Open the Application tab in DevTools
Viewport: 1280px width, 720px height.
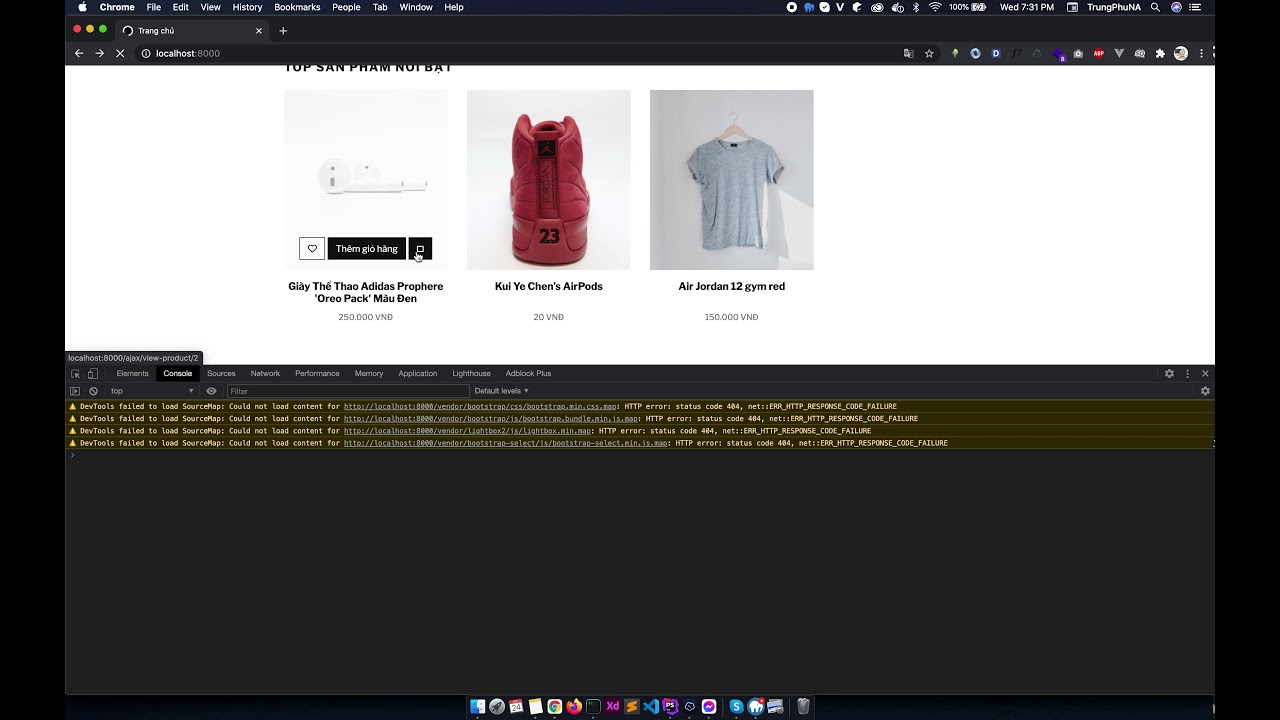click(418, 373)
